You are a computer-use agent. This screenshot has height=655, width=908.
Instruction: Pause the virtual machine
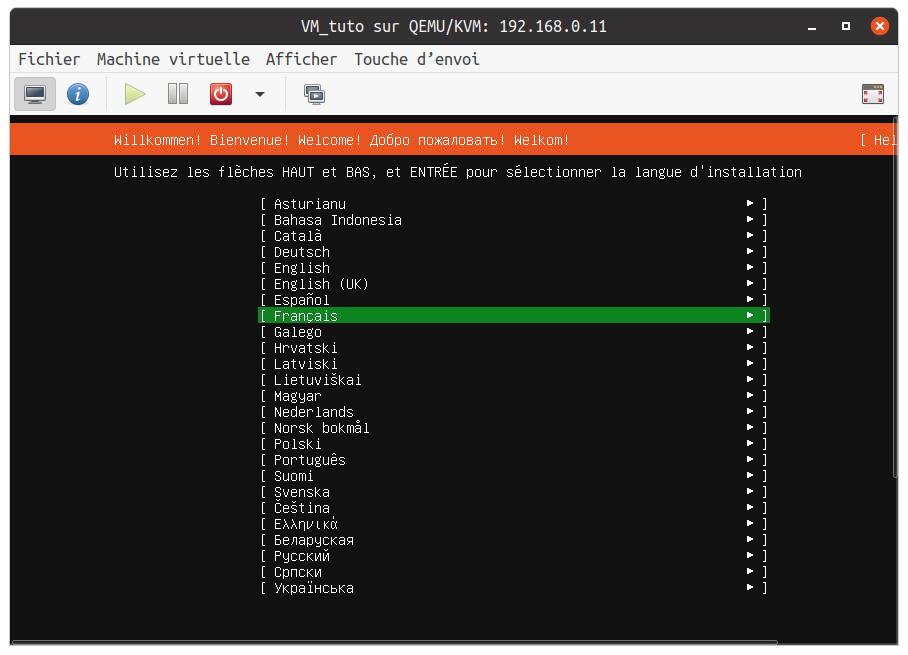pyautogui.click(x=178, y=94)
